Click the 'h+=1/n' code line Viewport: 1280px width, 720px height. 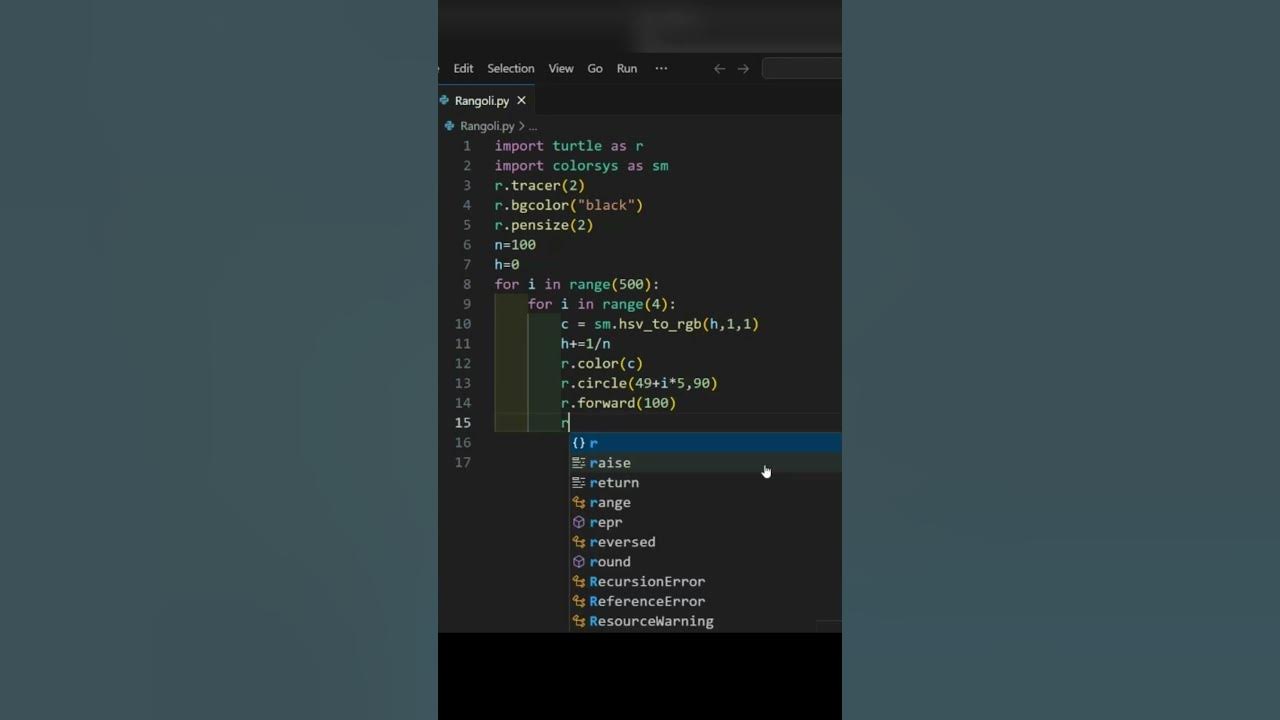[x=586, y=344]
